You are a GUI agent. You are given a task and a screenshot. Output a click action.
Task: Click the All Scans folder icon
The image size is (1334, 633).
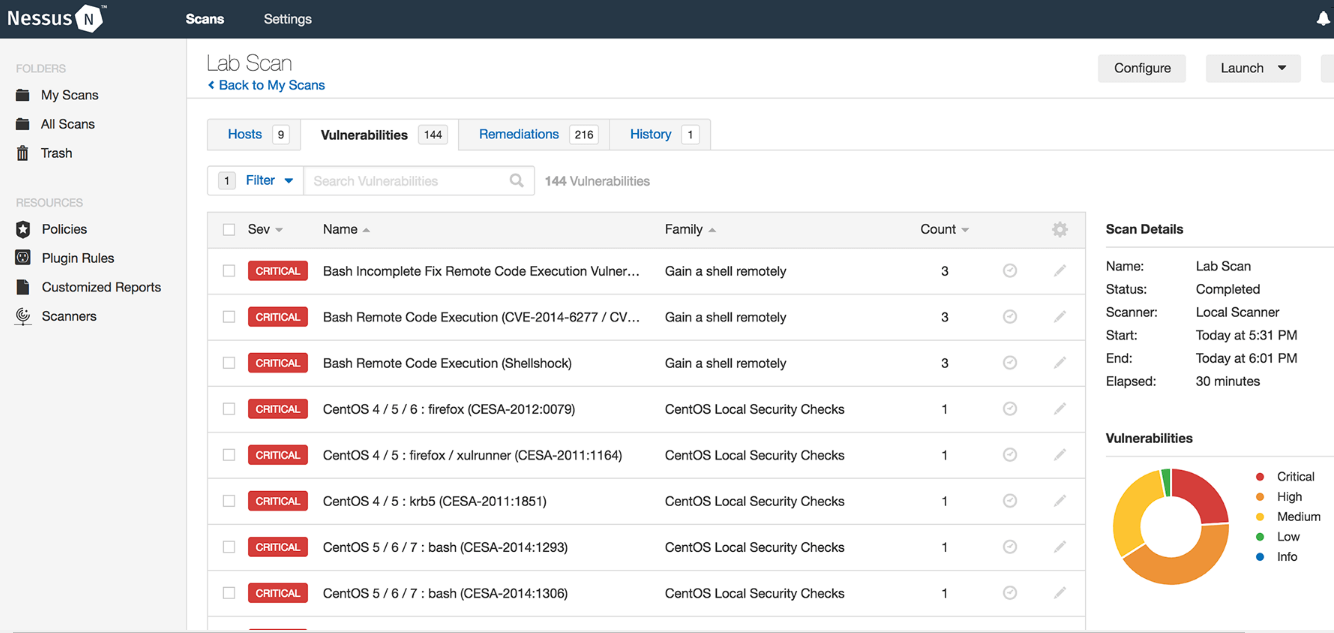pos(23,124)
